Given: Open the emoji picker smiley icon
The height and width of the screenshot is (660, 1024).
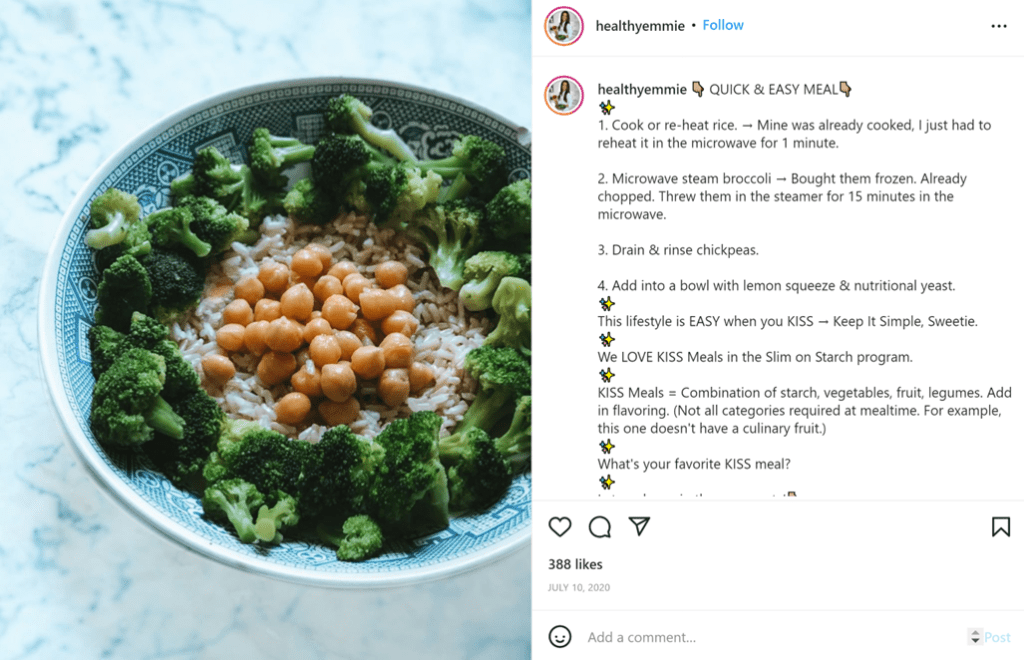Looking at the screenshot, I should click(x=560, y=636).
